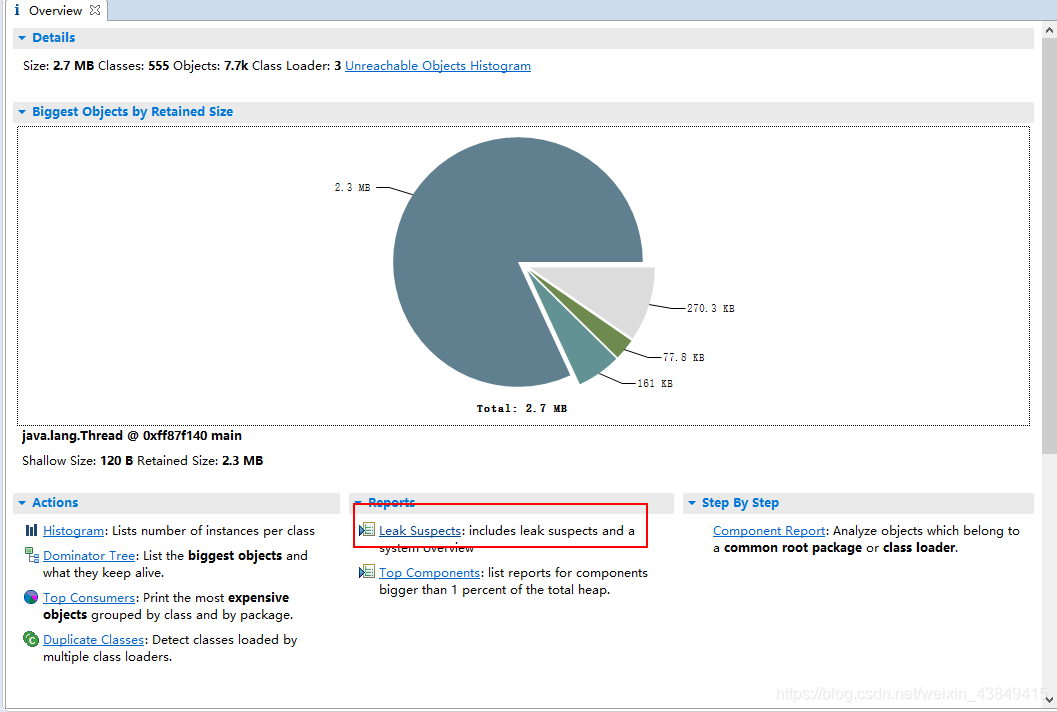Click the Top Components report icon
Screen dimensions: 1057x712
coord(367,572)
